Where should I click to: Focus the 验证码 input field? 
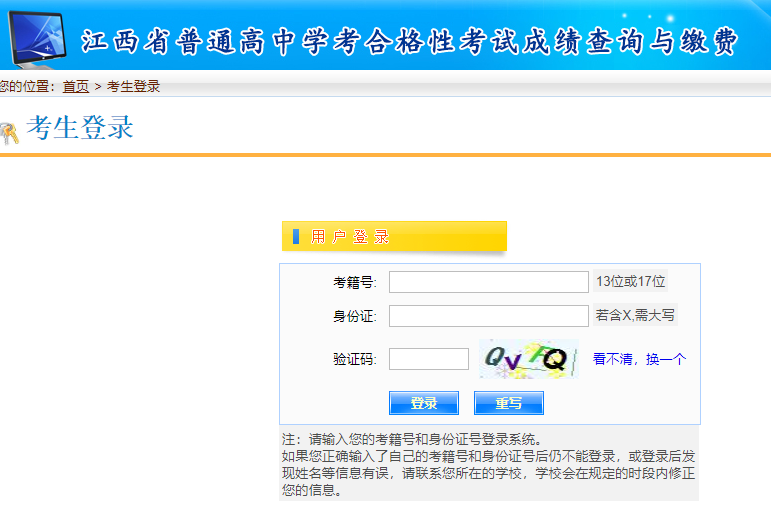(428, 359)
